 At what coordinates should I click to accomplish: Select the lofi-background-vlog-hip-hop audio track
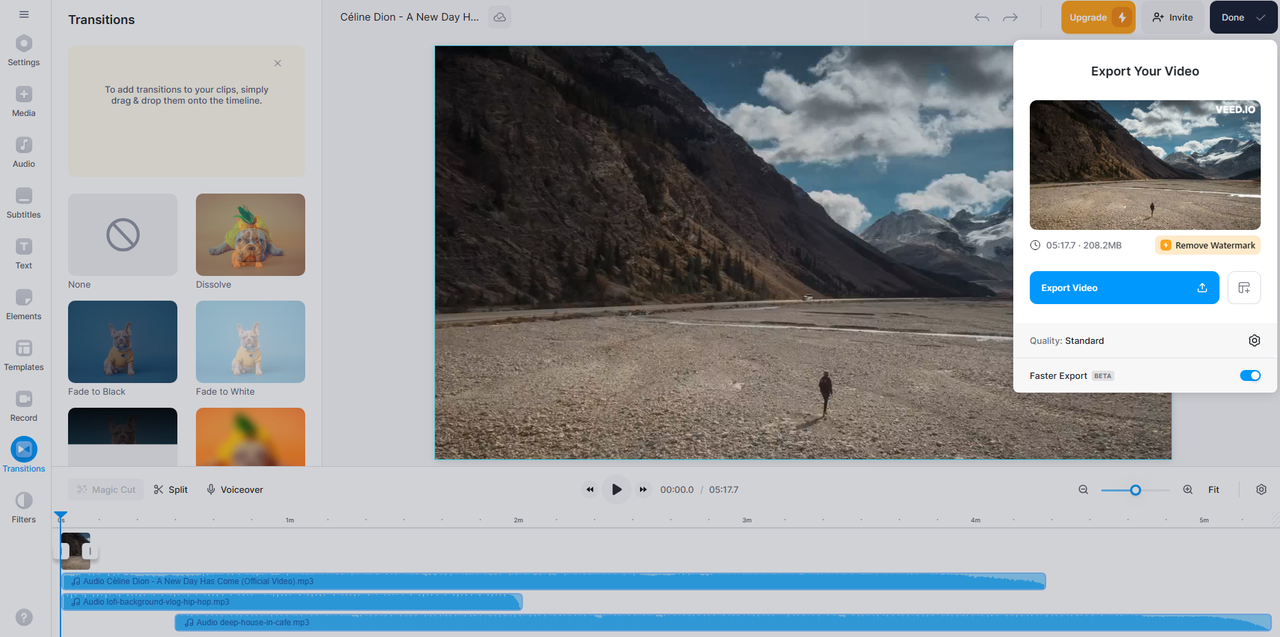292,602
